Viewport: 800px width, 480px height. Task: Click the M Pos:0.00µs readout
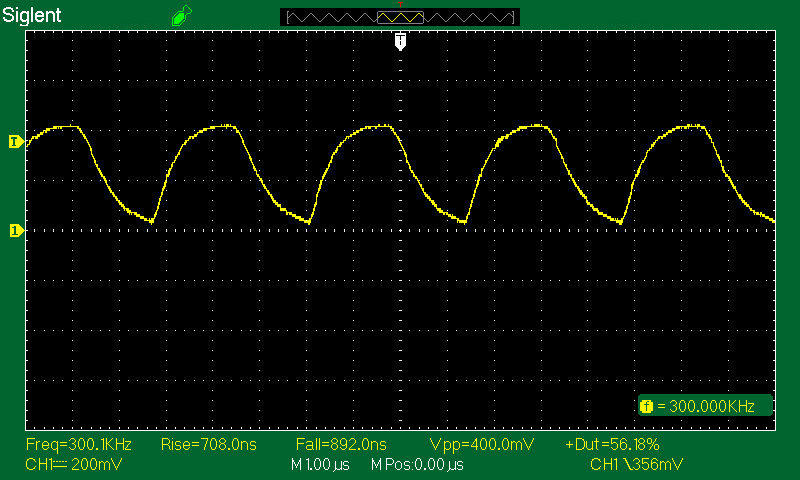pos(417,465)
